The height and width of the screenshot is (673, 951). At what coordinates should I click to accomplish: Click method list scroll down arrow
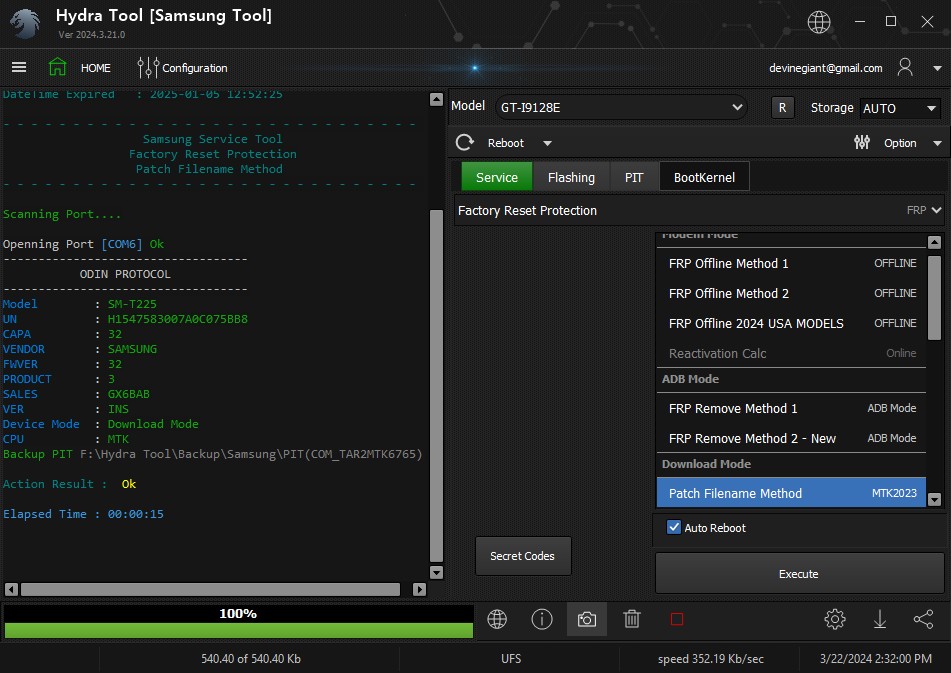935,500
